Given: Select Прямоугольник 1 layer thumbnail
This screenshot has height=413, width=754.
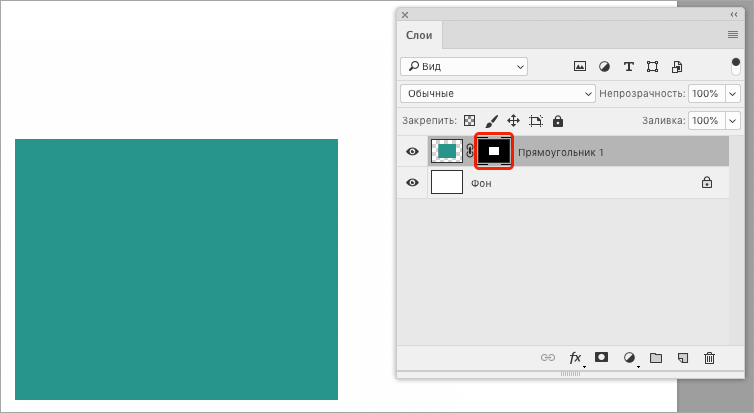Looking at the screenshot, I should [447, 151].
